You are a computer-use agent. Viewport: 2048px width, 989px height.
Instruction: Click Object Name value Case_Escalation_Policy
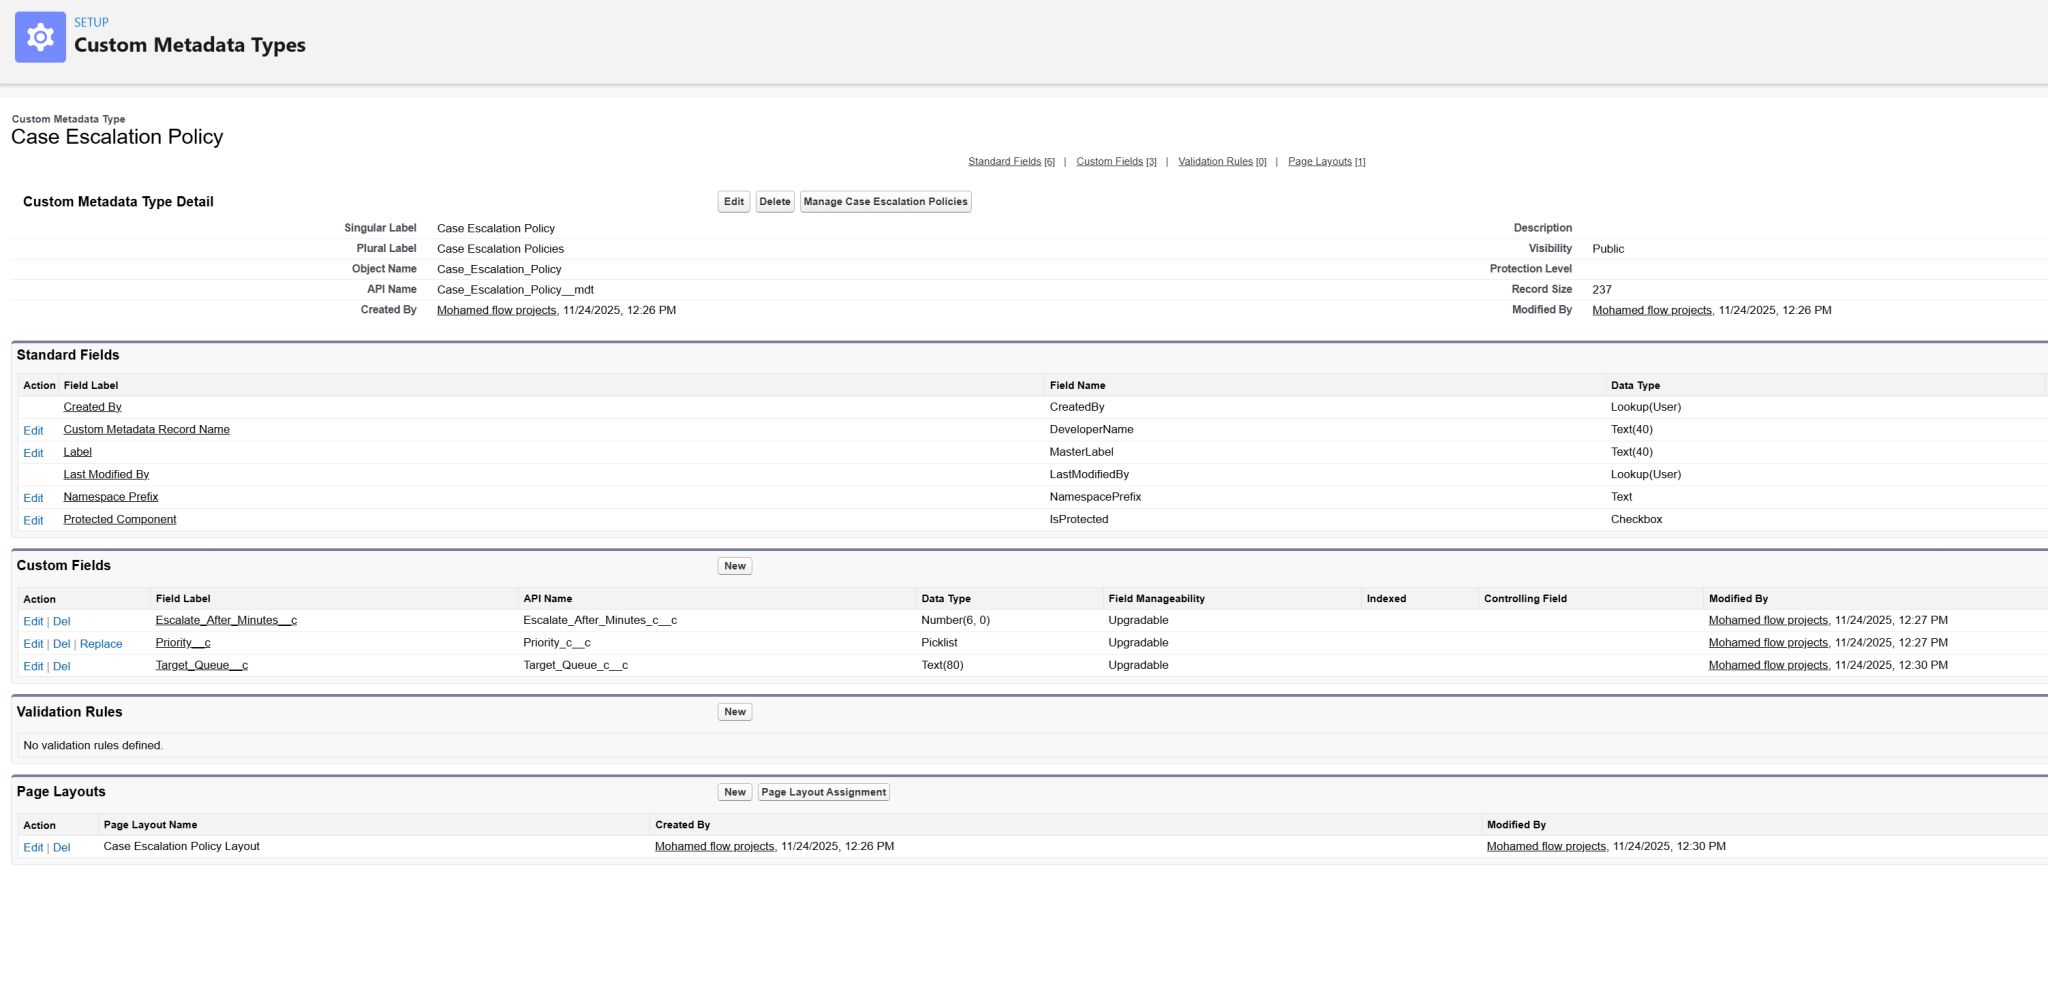(x=499, y=269)
